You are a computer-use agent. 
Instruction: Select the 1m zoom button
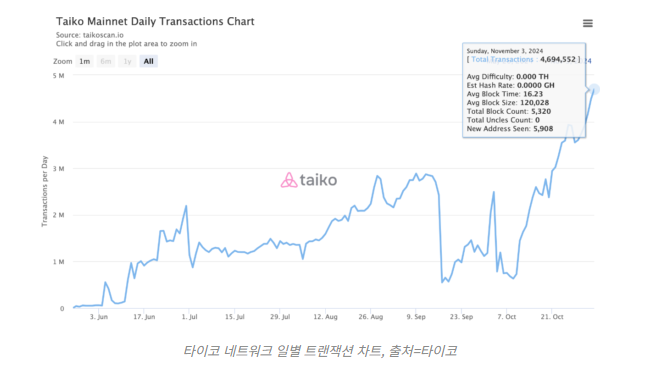click(x=85, y=61)
